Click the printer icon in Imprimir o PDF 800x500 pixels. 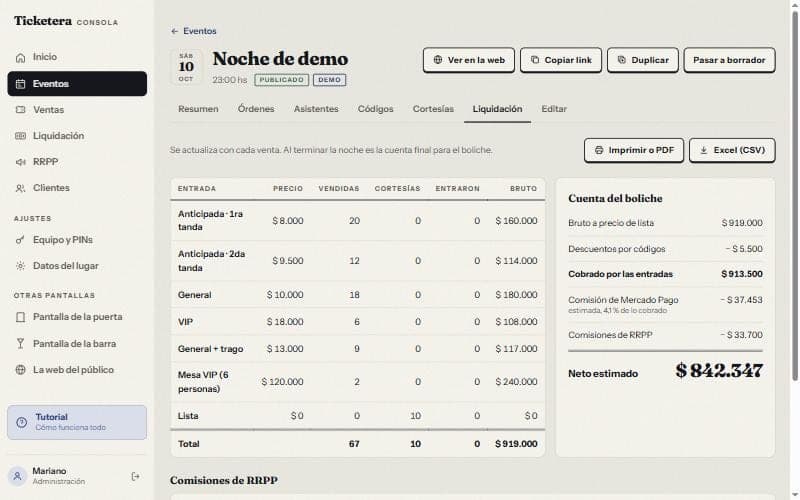[x=599, y=151]
